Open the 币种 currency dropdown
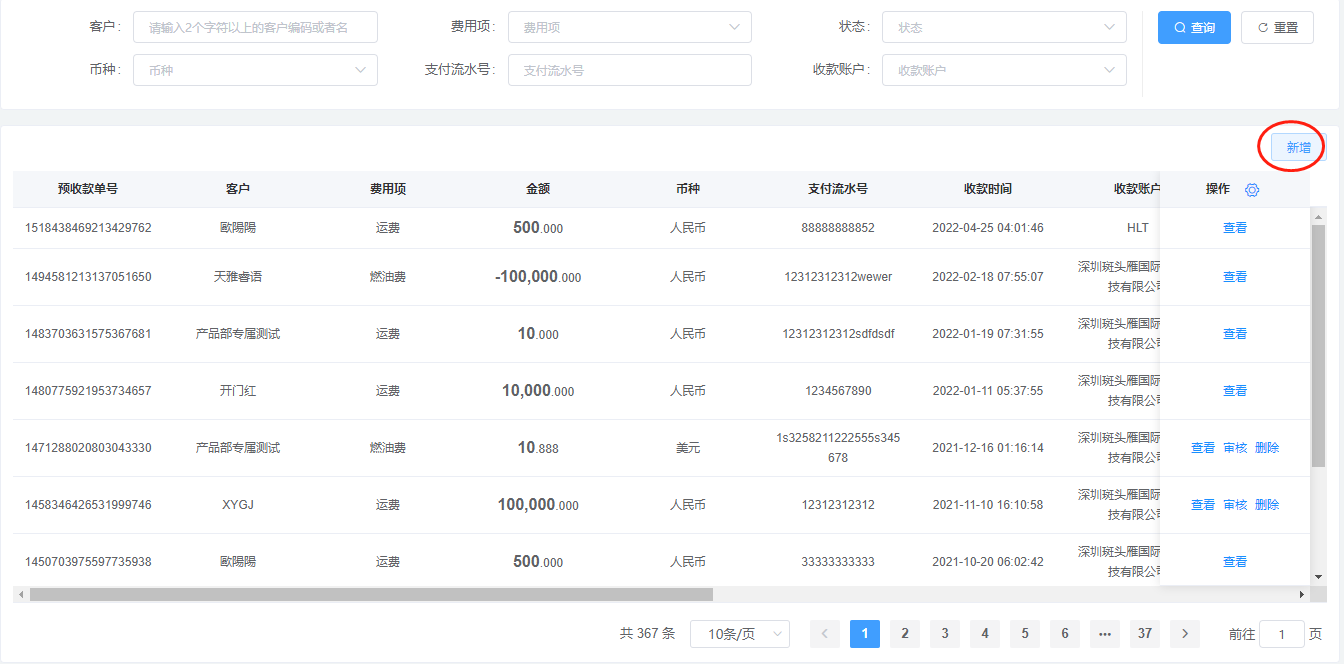Viewport: 1344px width, 664px height. click(x=255, y=70)
